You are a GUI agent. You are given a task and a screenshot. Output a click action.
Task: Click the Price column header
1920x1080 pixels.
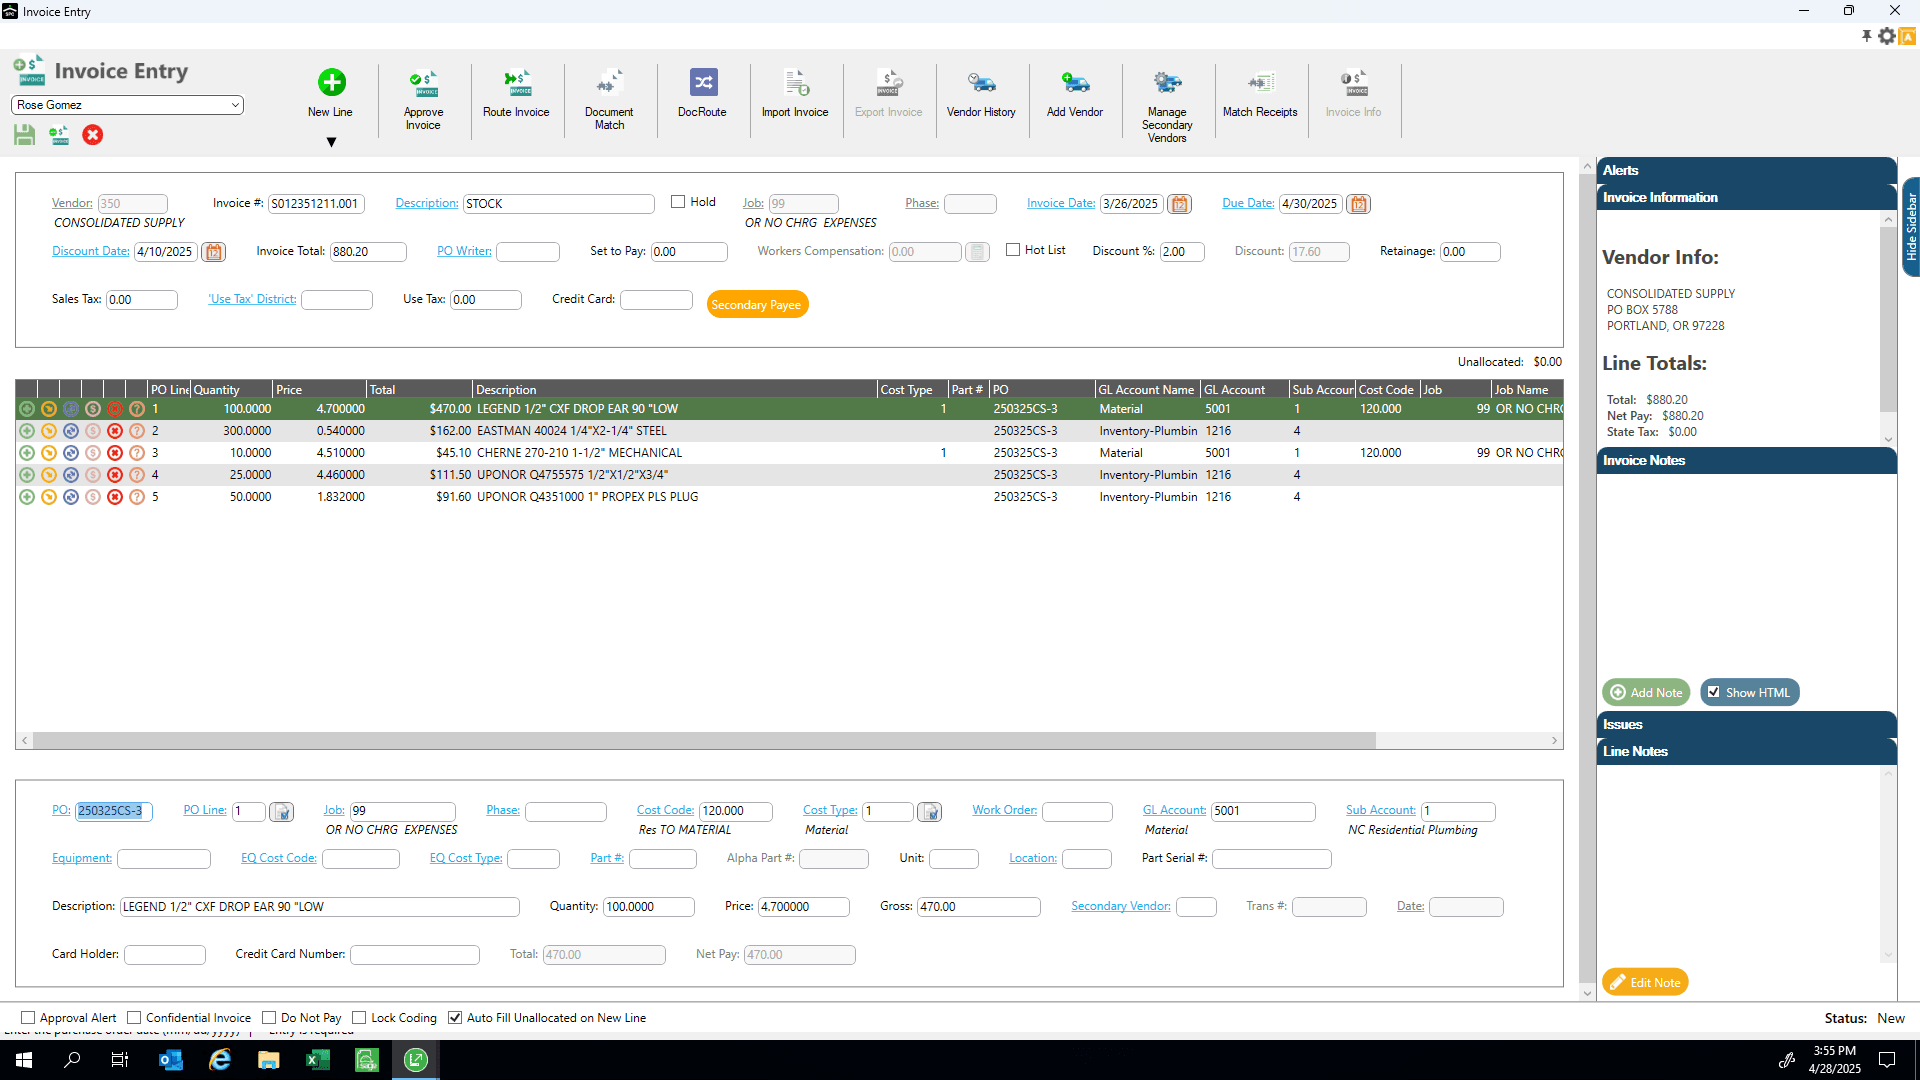click(319, 390)
